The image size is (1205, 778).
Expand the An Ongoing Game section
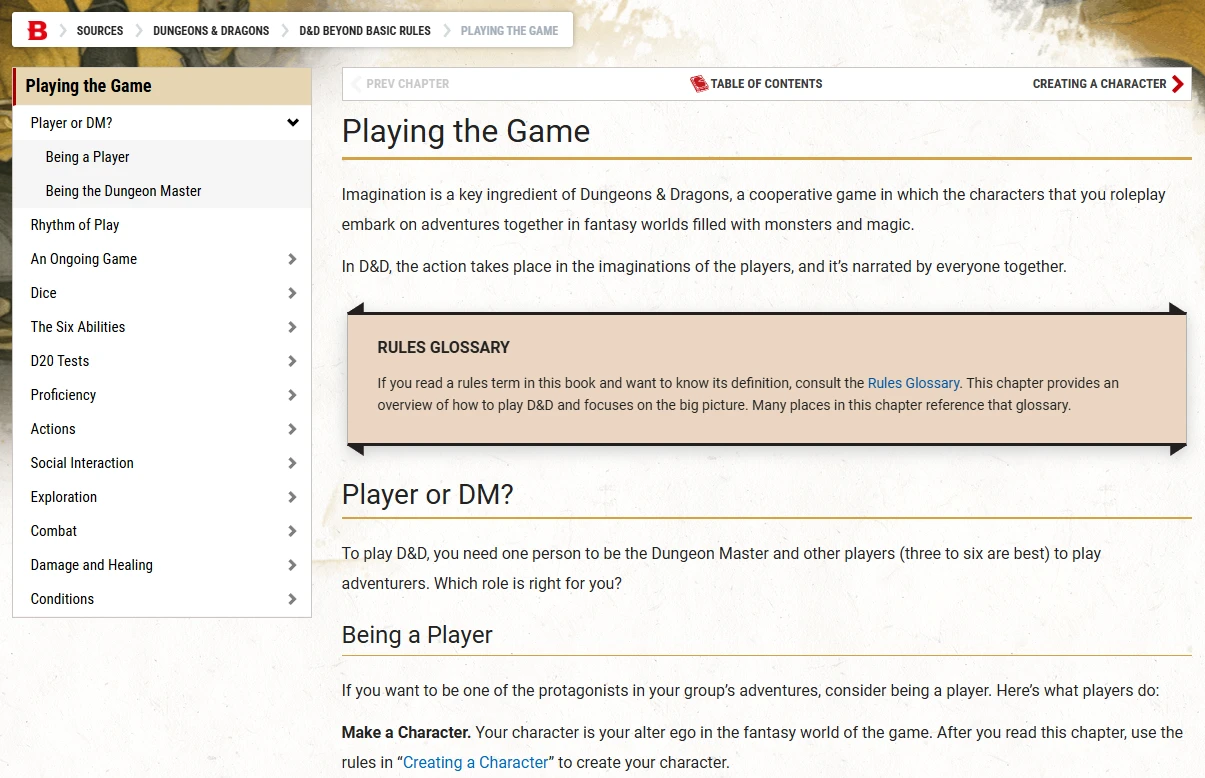pyautogui.click(x=292, y=259)
